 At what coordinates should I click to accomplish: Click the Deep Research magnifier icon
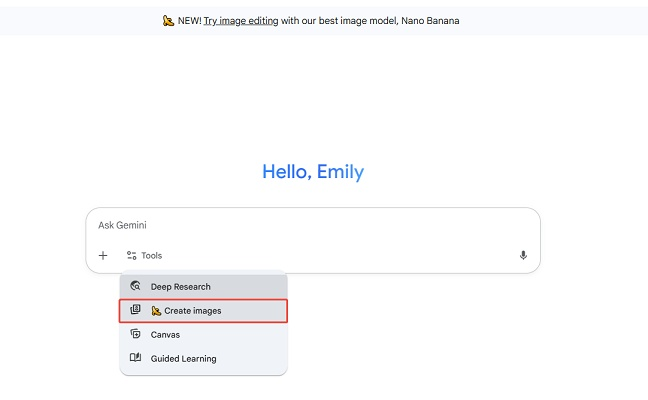tap(136, 287)
